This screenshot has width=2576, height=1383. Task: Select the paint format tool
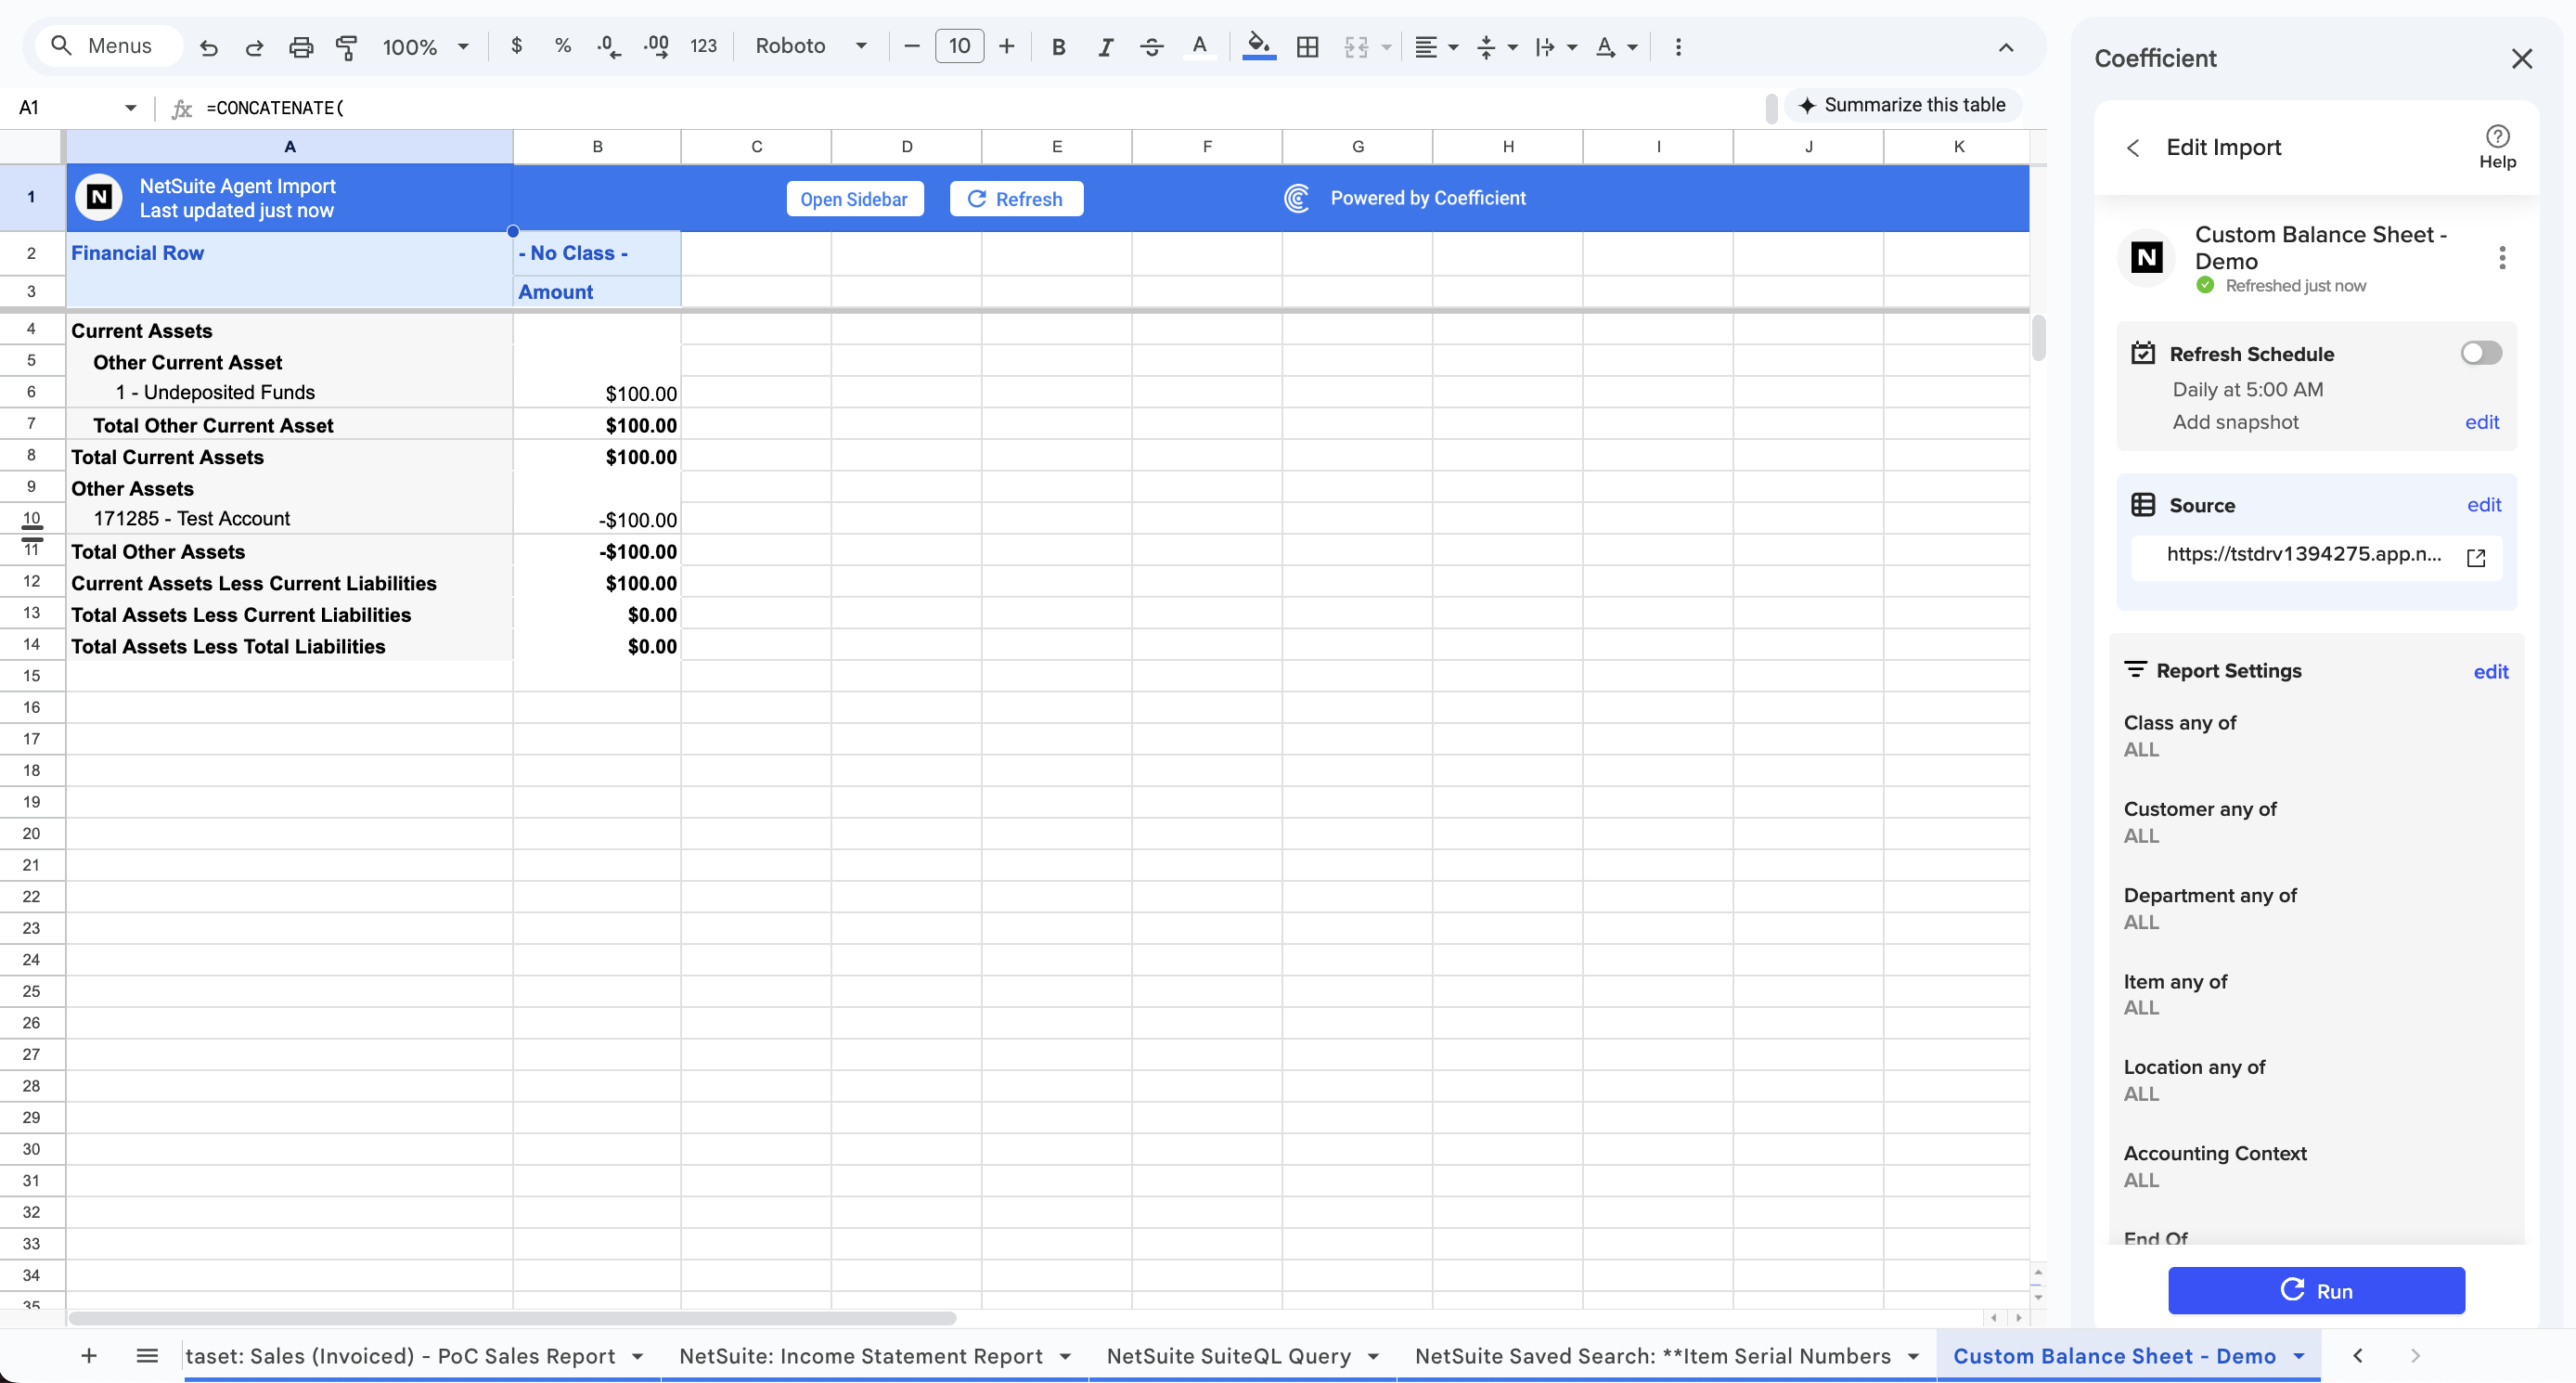(x=347, y=46)
